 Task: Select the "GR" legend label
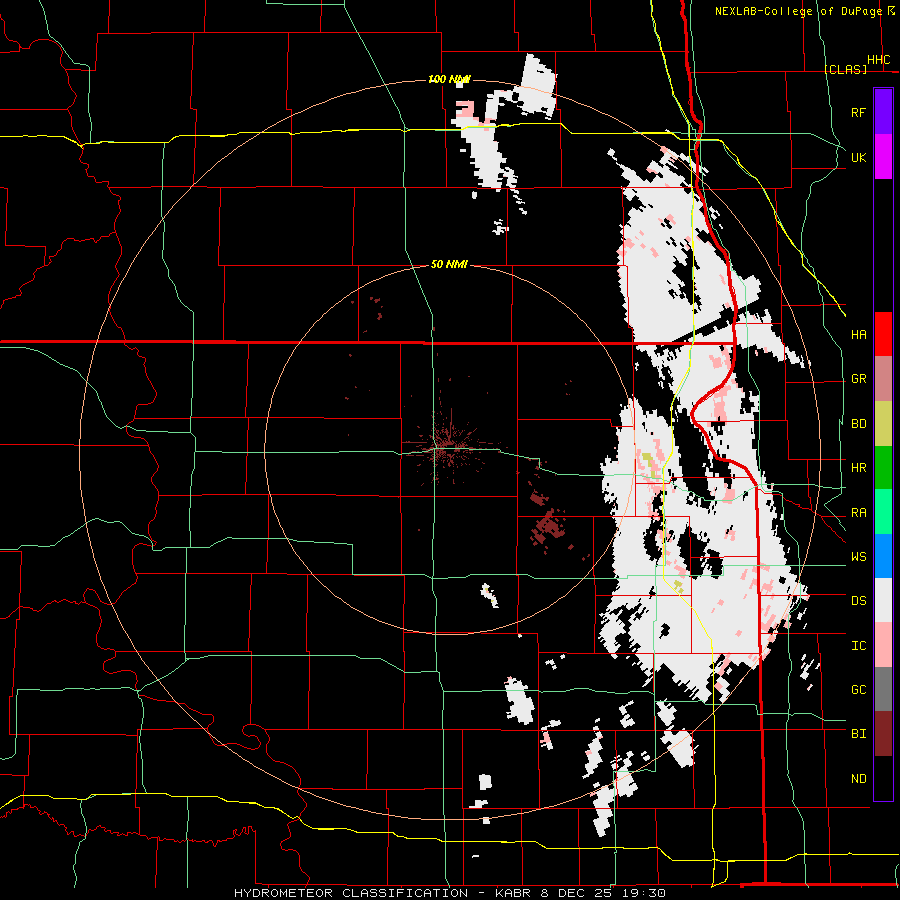coord(858,379)
